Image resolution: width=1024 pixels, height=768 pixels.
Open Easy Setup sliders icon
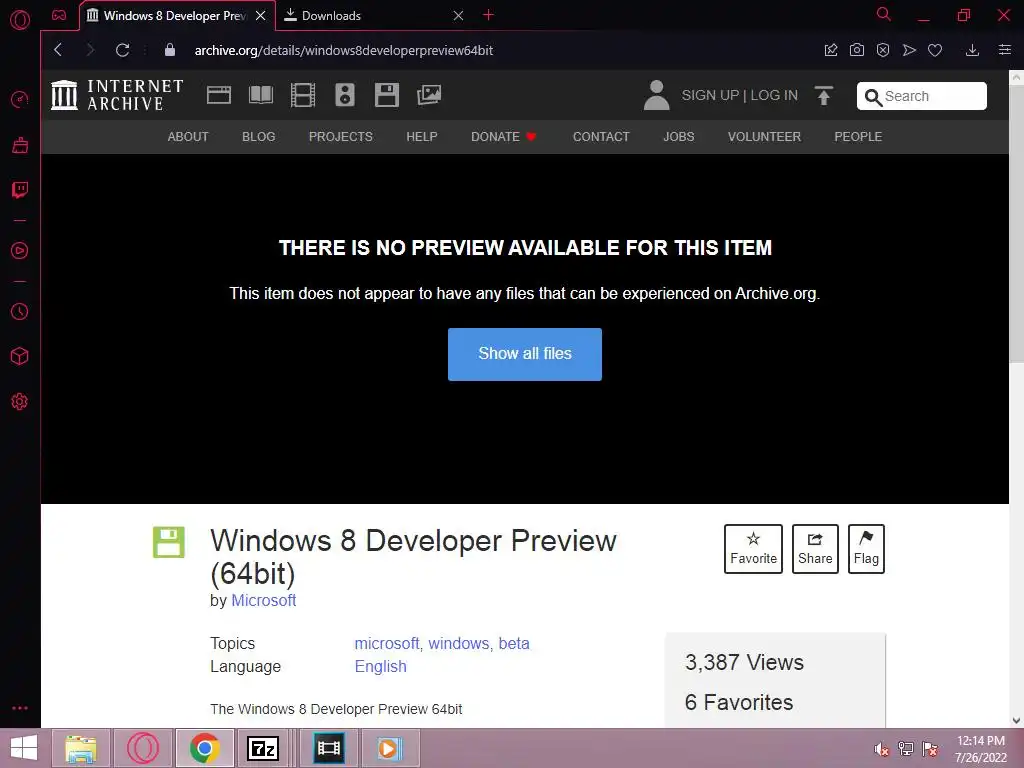1005,50
